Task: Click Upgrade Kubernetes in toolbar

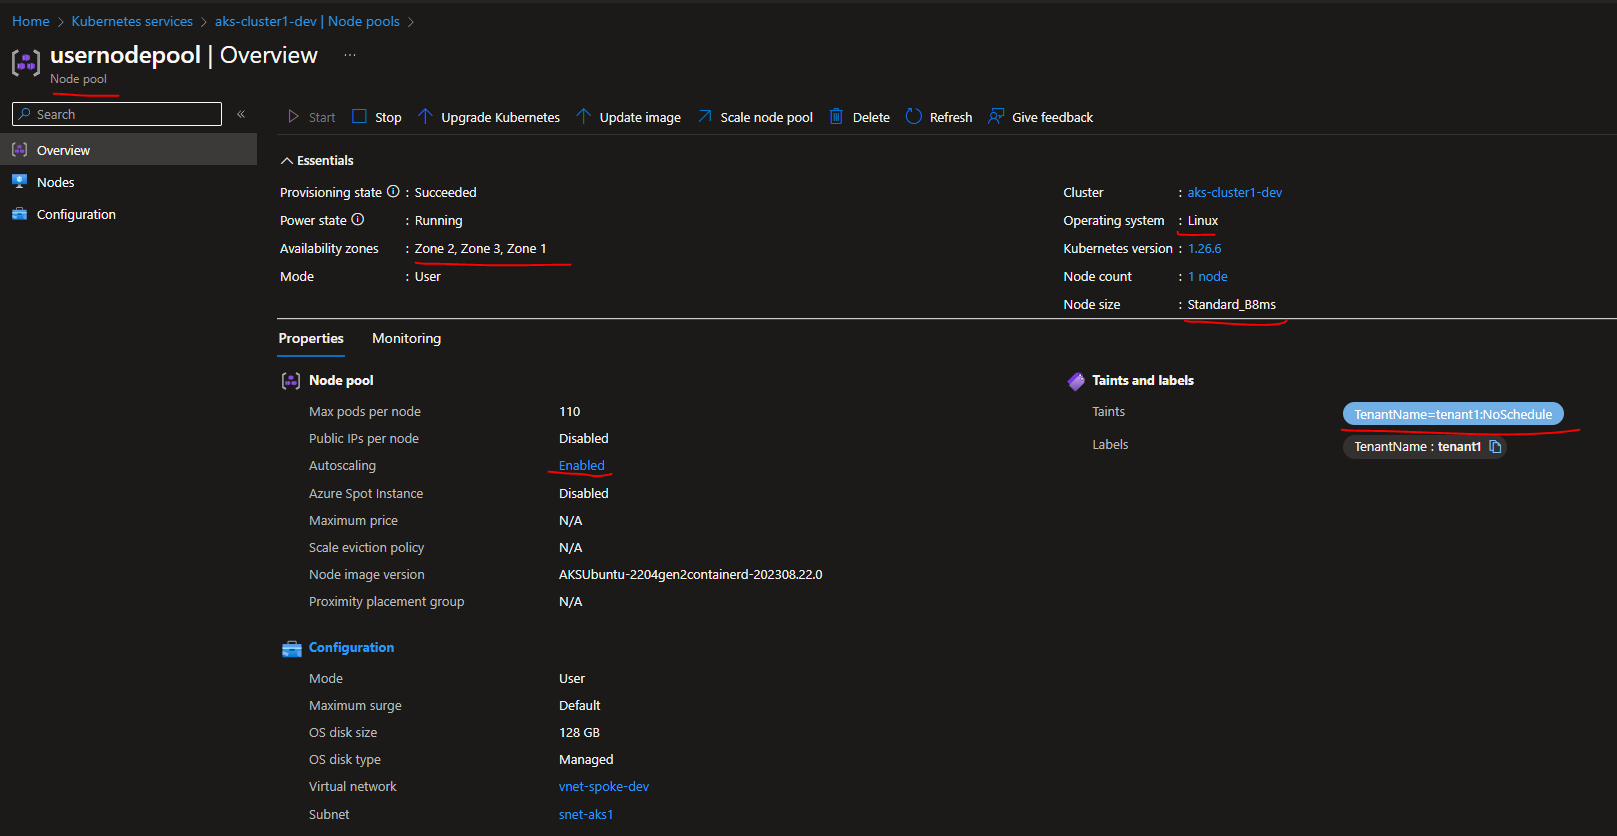Action: (x=488, y=117)
